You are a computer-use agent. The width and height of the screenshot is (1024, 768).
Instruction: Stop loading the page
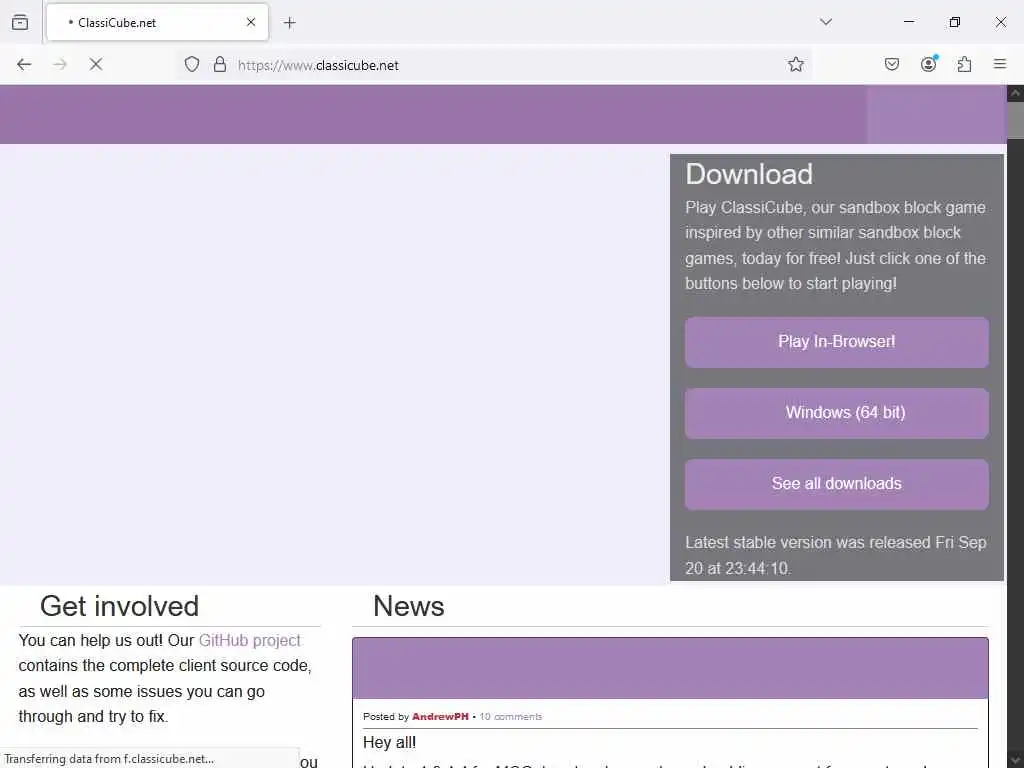click(x=96, y=64)
